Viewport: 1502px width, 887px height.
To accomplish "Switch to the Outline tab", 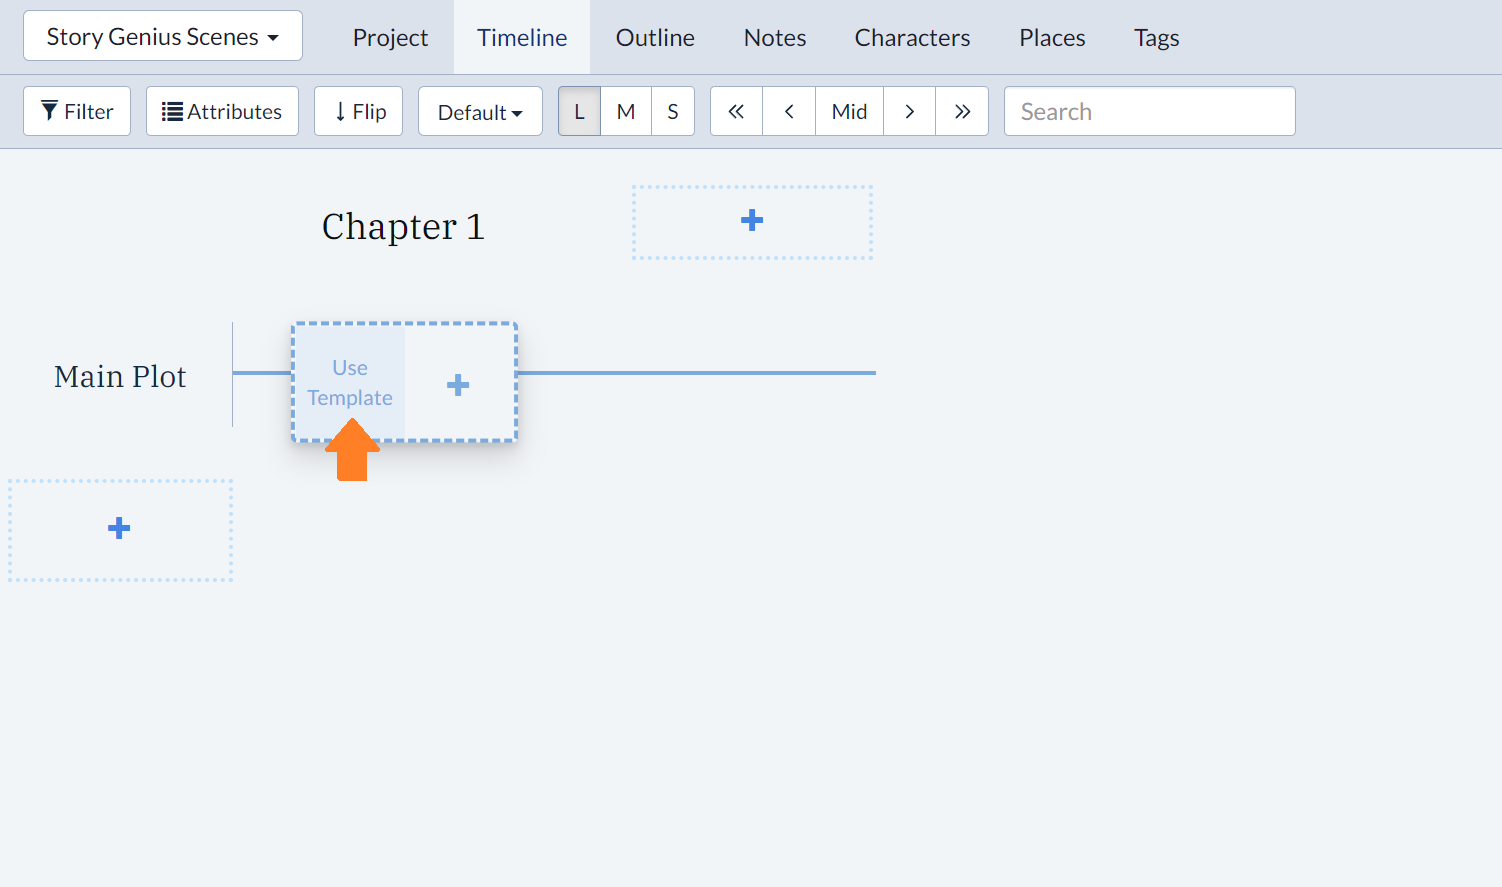I will 655,37.
